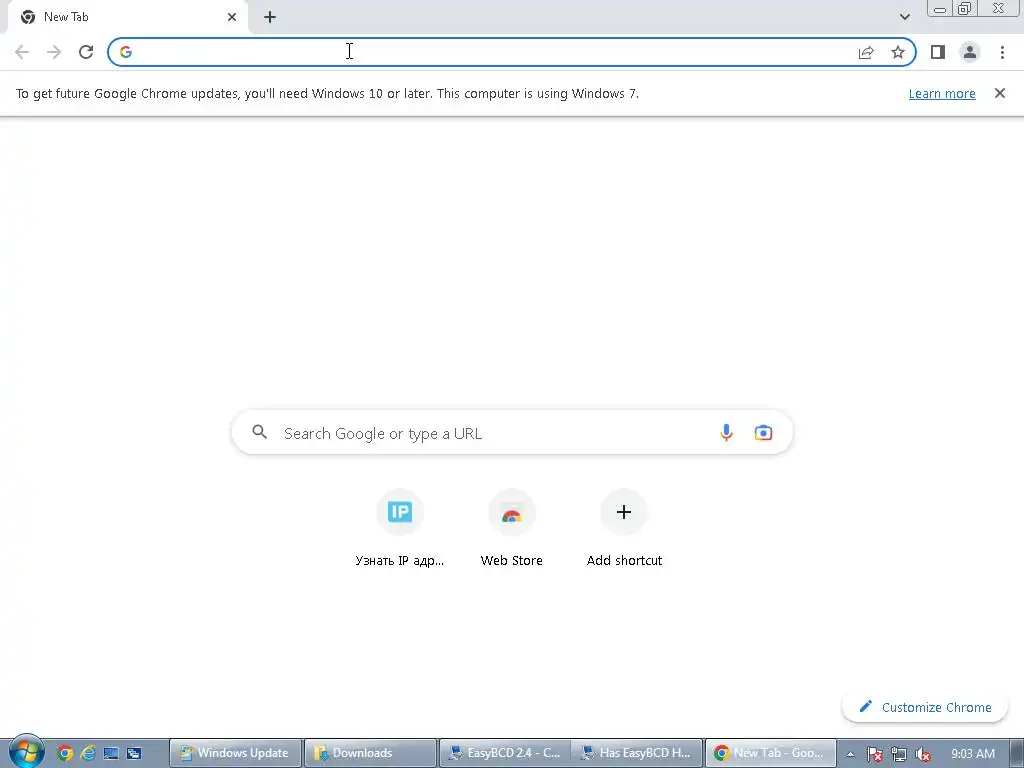Dismiss the Windows 7 update infobar
Viewport: 1024px width, 768px height.
(x=999, y=93)
